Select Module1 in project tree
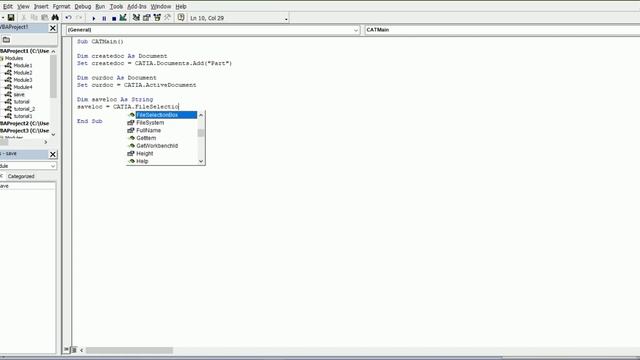This screenshot has width=640, height=360. click(x=22, y=65)
